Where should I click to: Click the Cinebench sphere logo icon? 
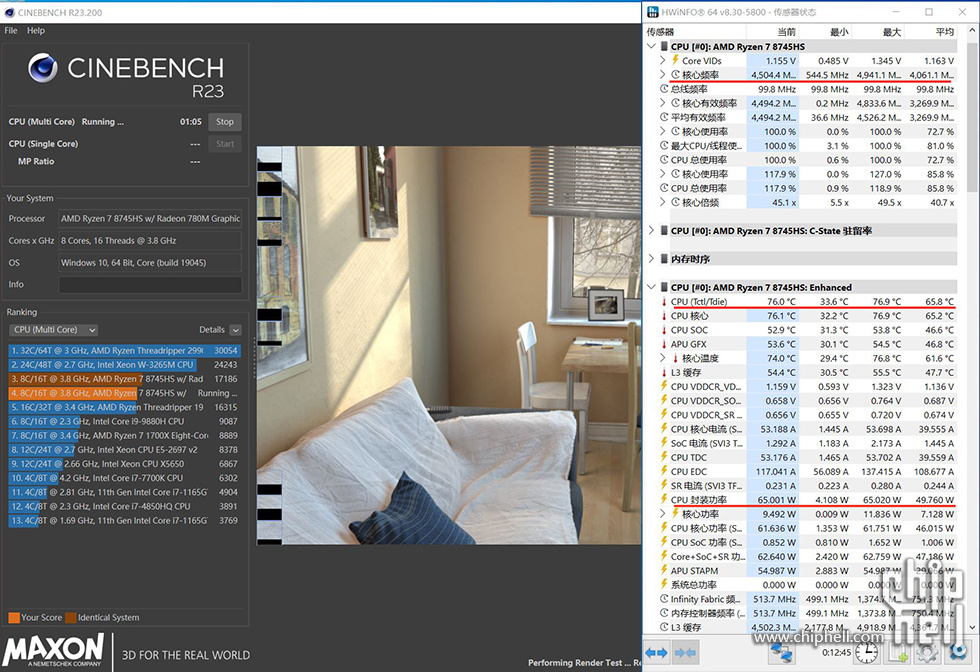43,68
